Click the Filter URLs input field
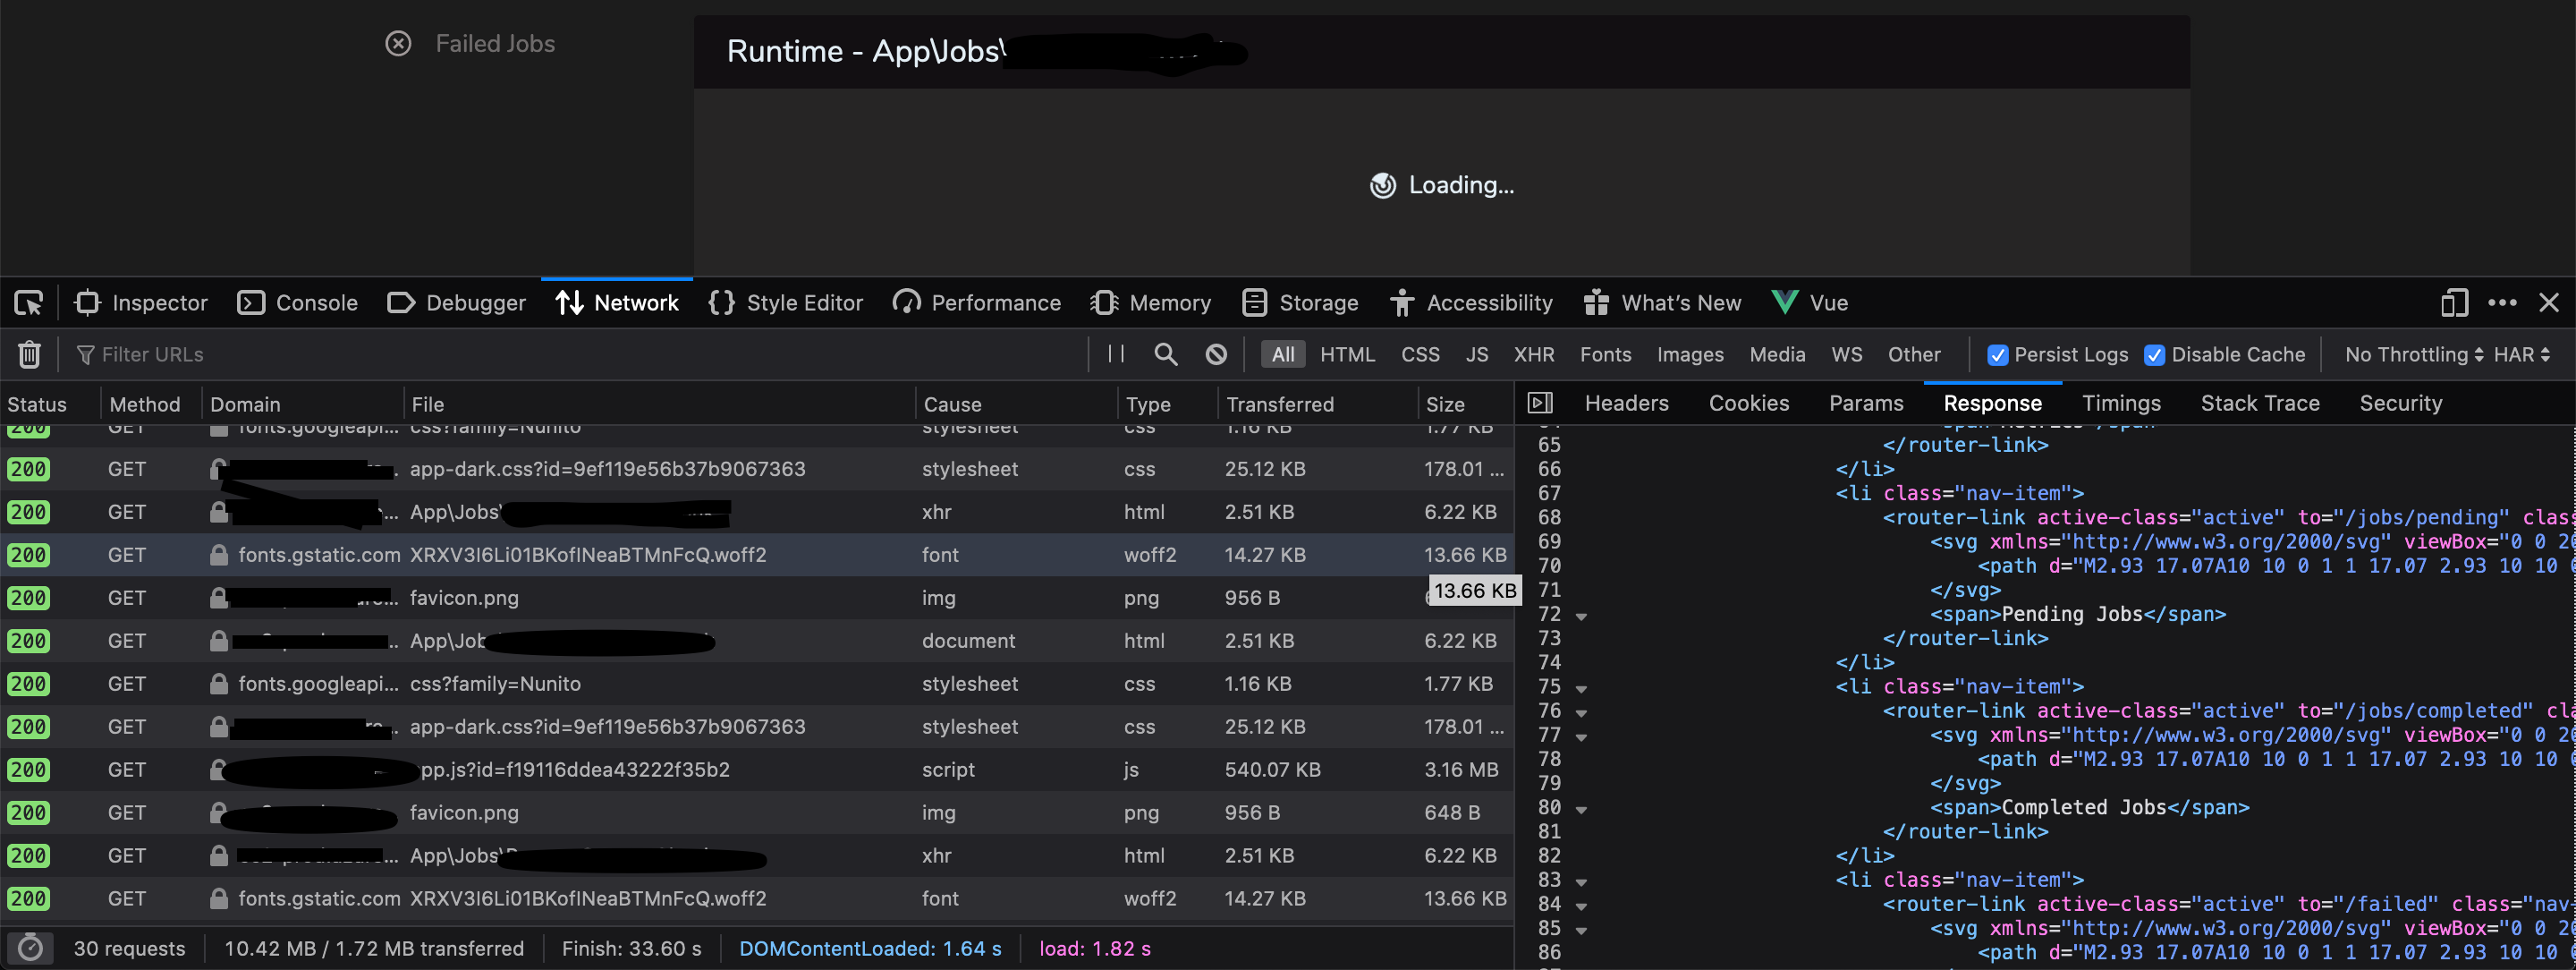This screenshot has width=2576, height=970. (x=580, y=355)
